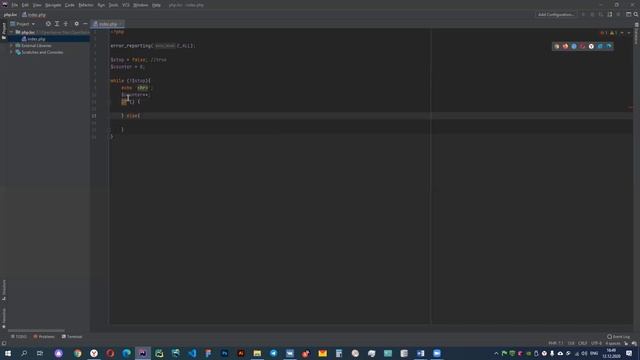
Task: Open Telegram from the taskbar
Action: pyautogui.click(x=273, y=353)
